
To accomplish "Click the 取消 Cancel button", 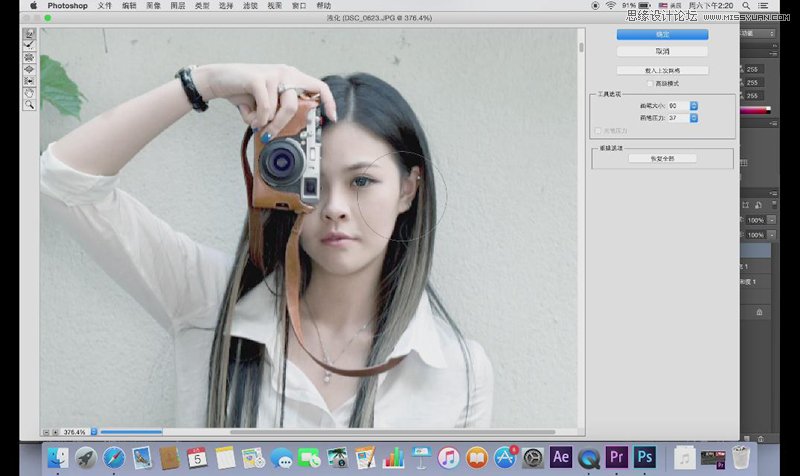I will point(662,51).
